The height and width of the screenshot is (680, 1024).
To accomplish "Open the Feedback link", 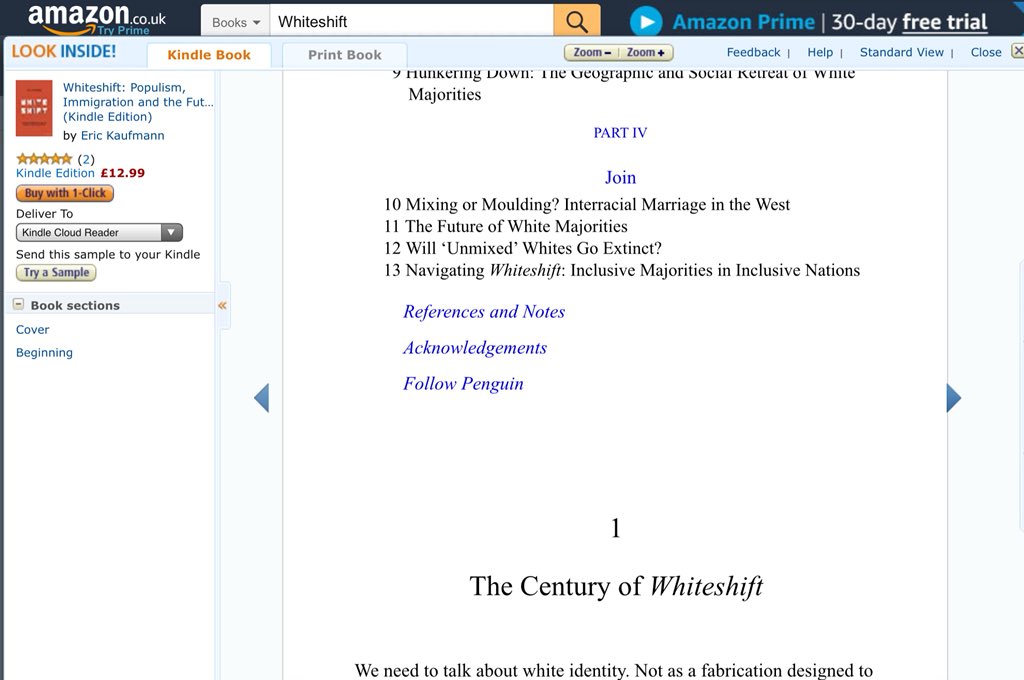I will pos(753,52).
